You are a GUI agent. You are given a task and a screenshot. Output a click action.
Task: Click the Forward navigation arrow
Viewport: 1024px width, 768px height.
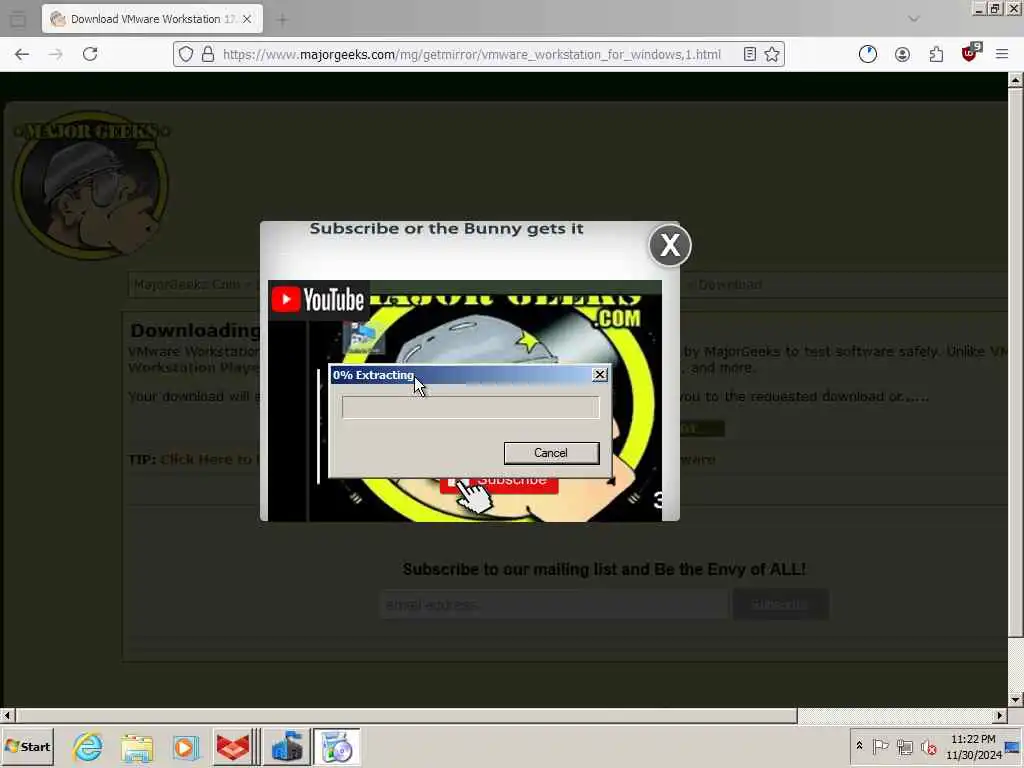point(56,54)
